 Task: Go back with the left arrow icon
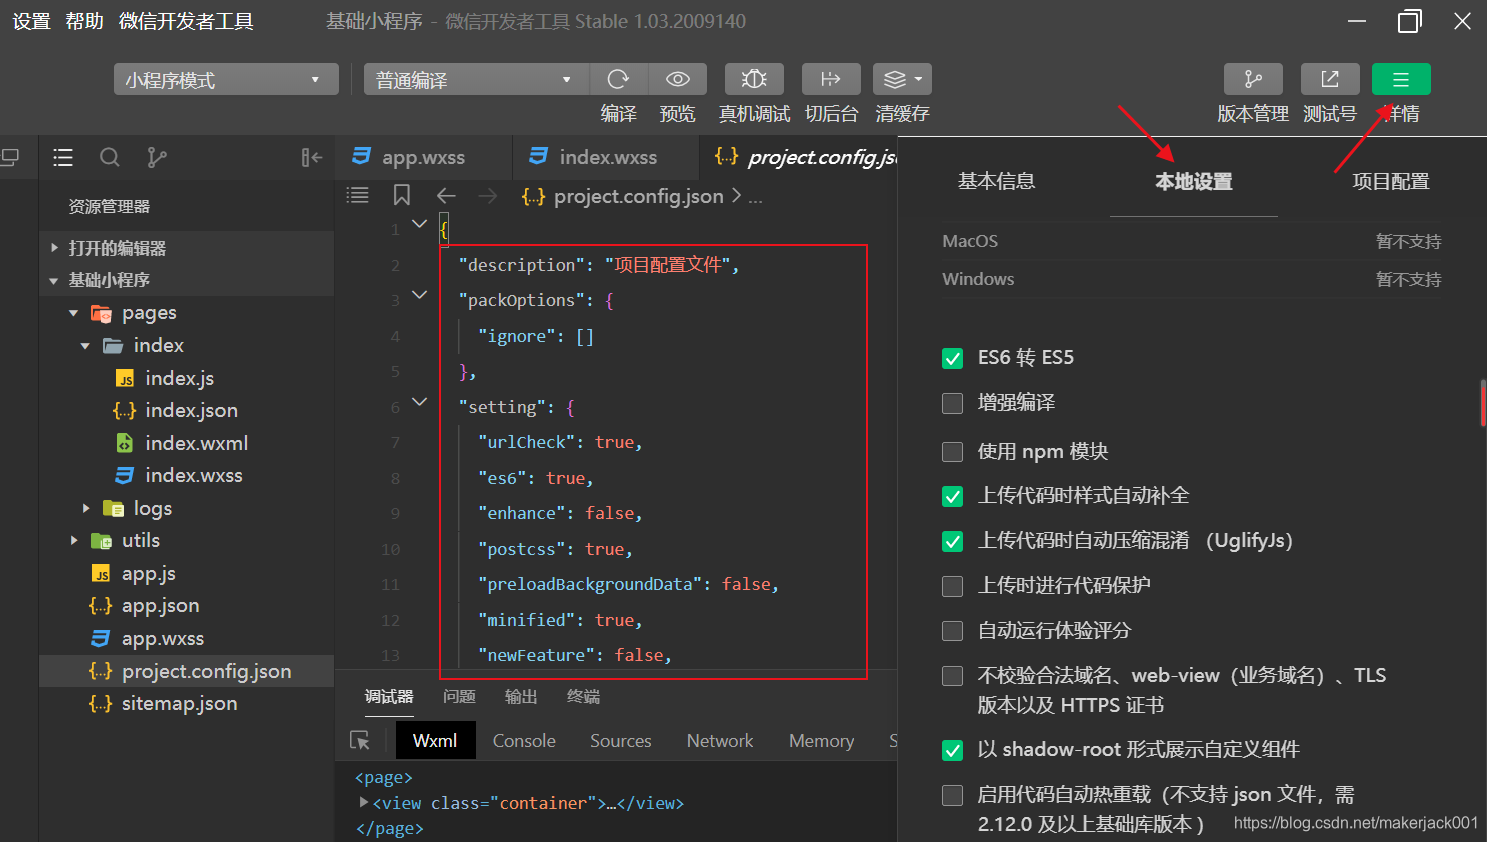(x=446, y=196)
